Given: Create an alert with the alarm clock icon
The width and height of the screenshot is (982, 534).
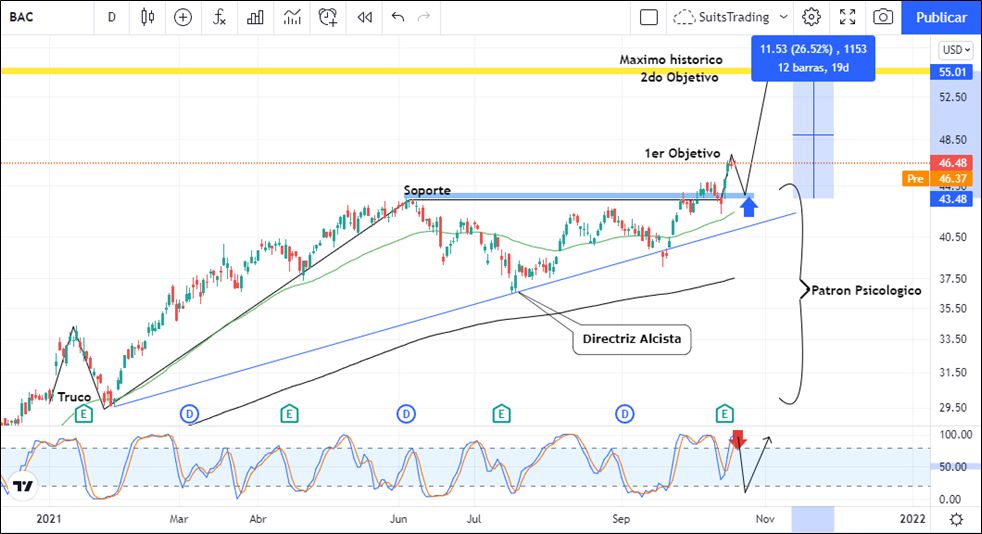Looking at the screenshot, I should pos(328,17).
